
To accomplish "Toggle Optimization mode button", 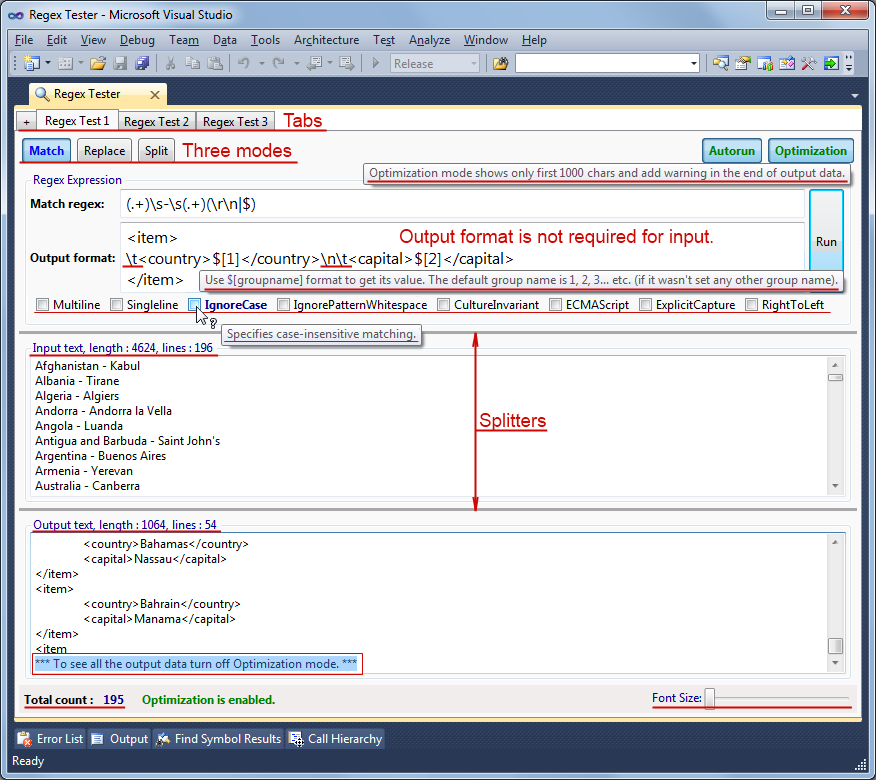I will pyautogui.click(x=810, y=151).
